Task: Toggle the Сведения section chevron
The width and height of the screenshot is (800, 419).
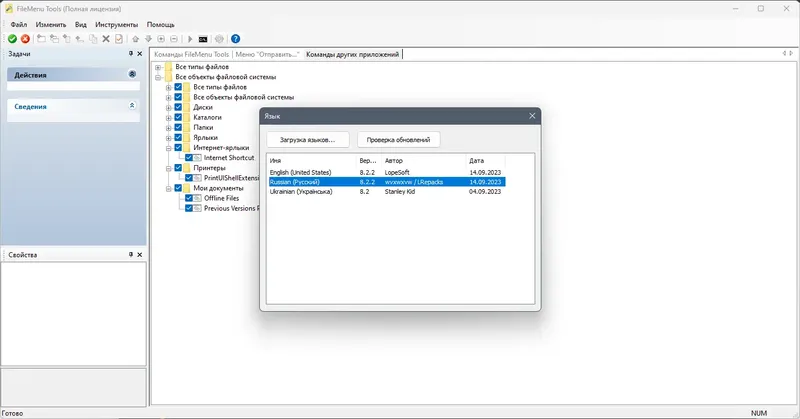Action: pos(132,106)
